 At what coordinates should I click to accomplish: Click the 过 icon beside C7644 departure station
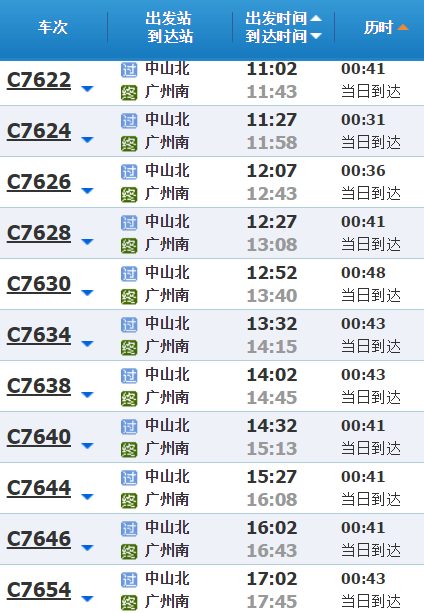click(x=129, y=478)
